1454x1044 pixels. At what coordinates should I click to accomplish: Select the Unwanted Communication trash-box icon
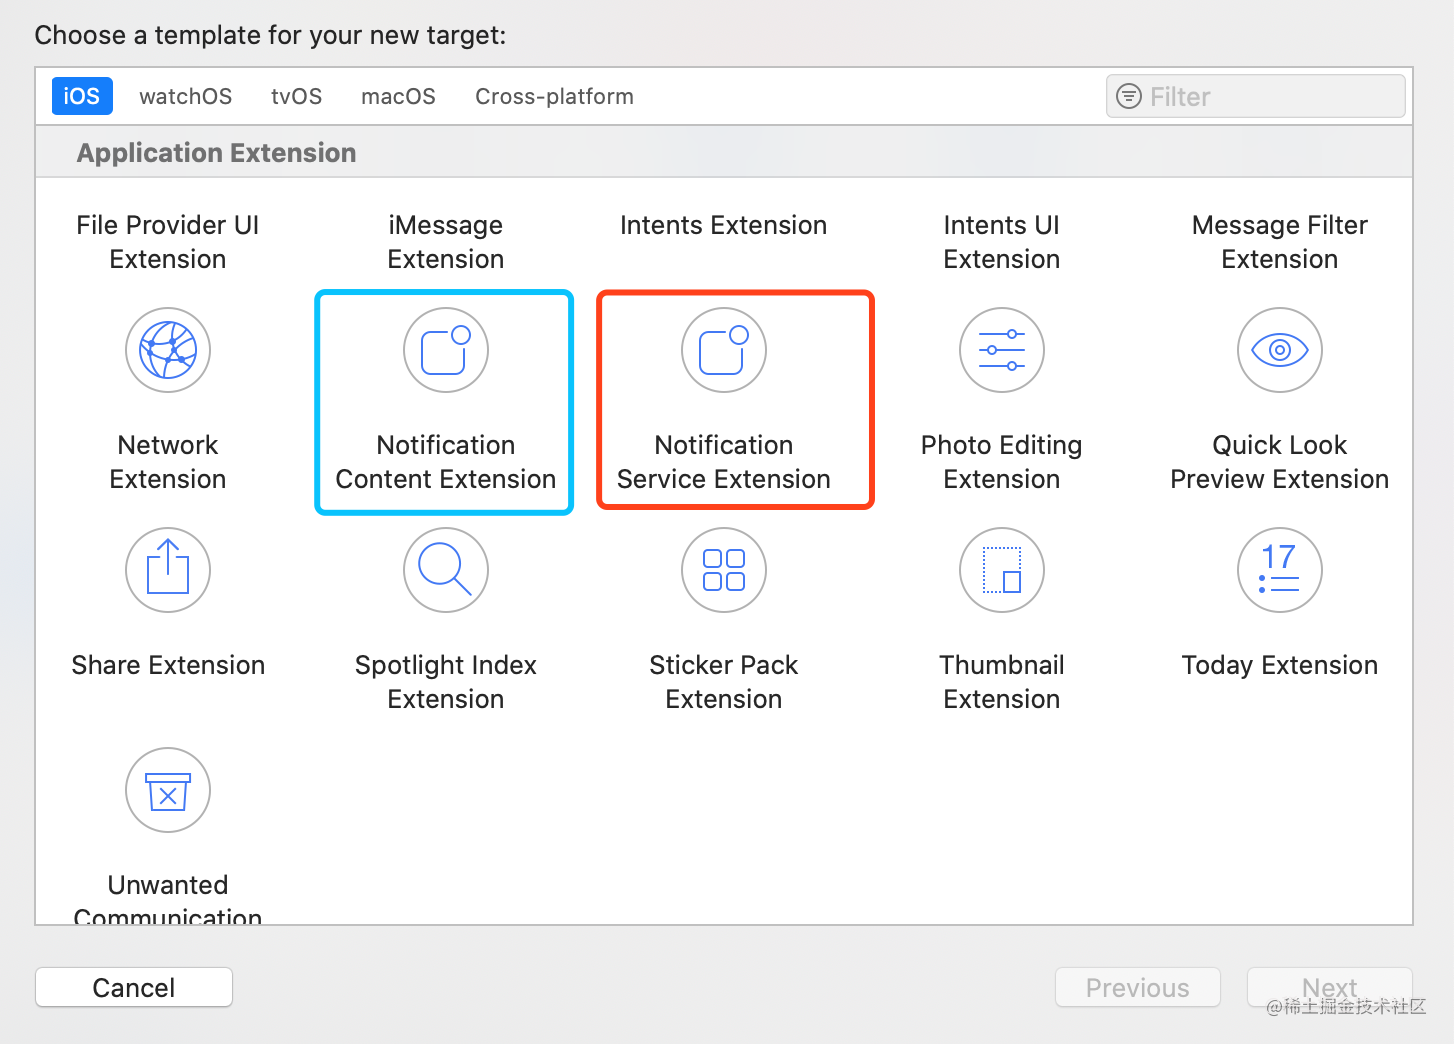click(x=168, y=790)
